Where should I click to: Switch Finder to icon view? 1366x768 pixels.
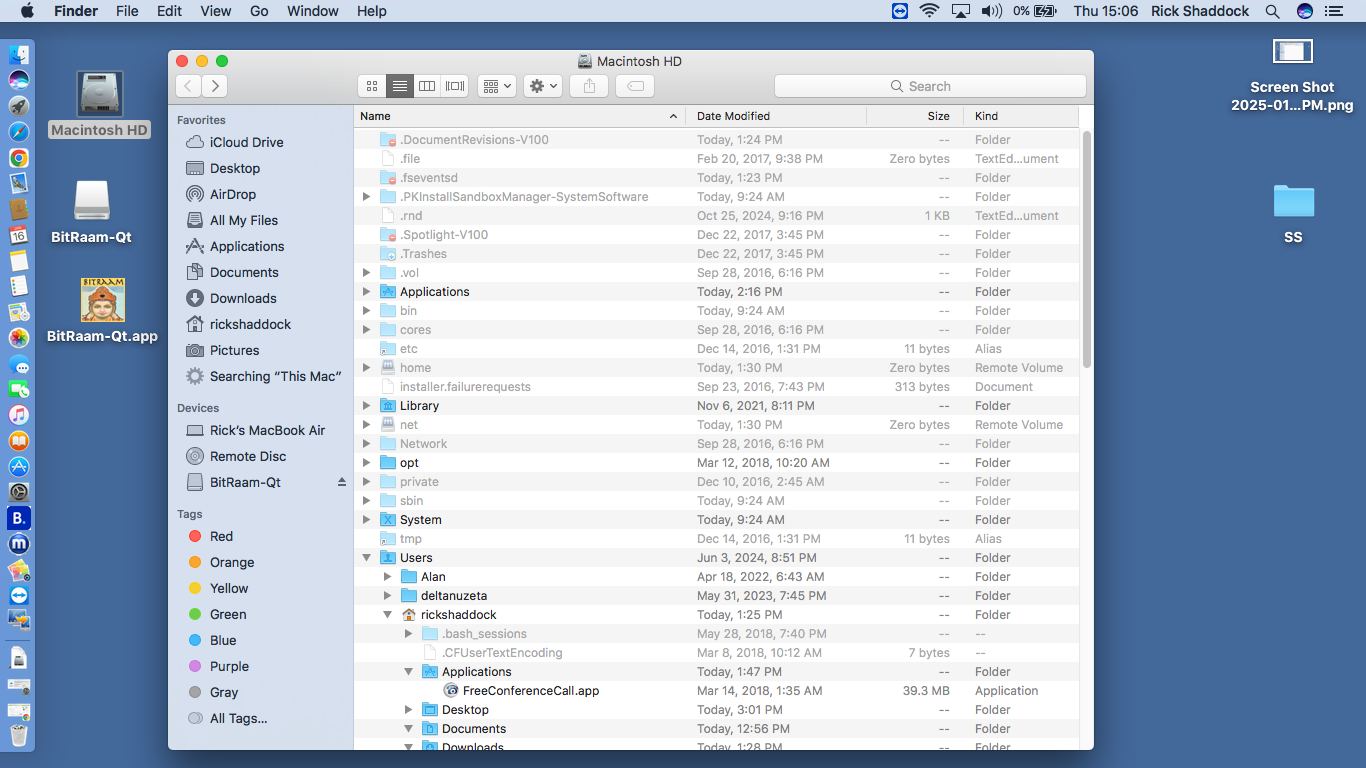click(372, 86)
